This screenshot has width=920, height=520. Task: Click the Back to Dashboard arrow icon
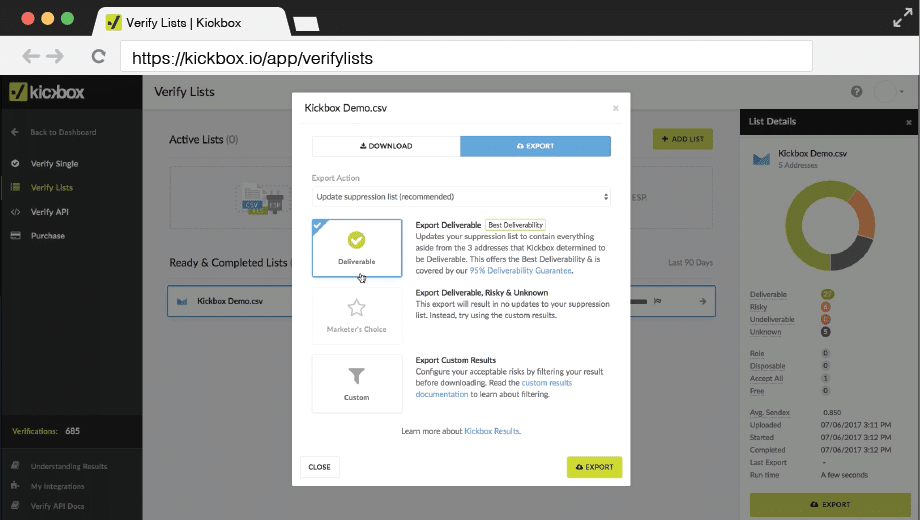click(x=15, y=132)
